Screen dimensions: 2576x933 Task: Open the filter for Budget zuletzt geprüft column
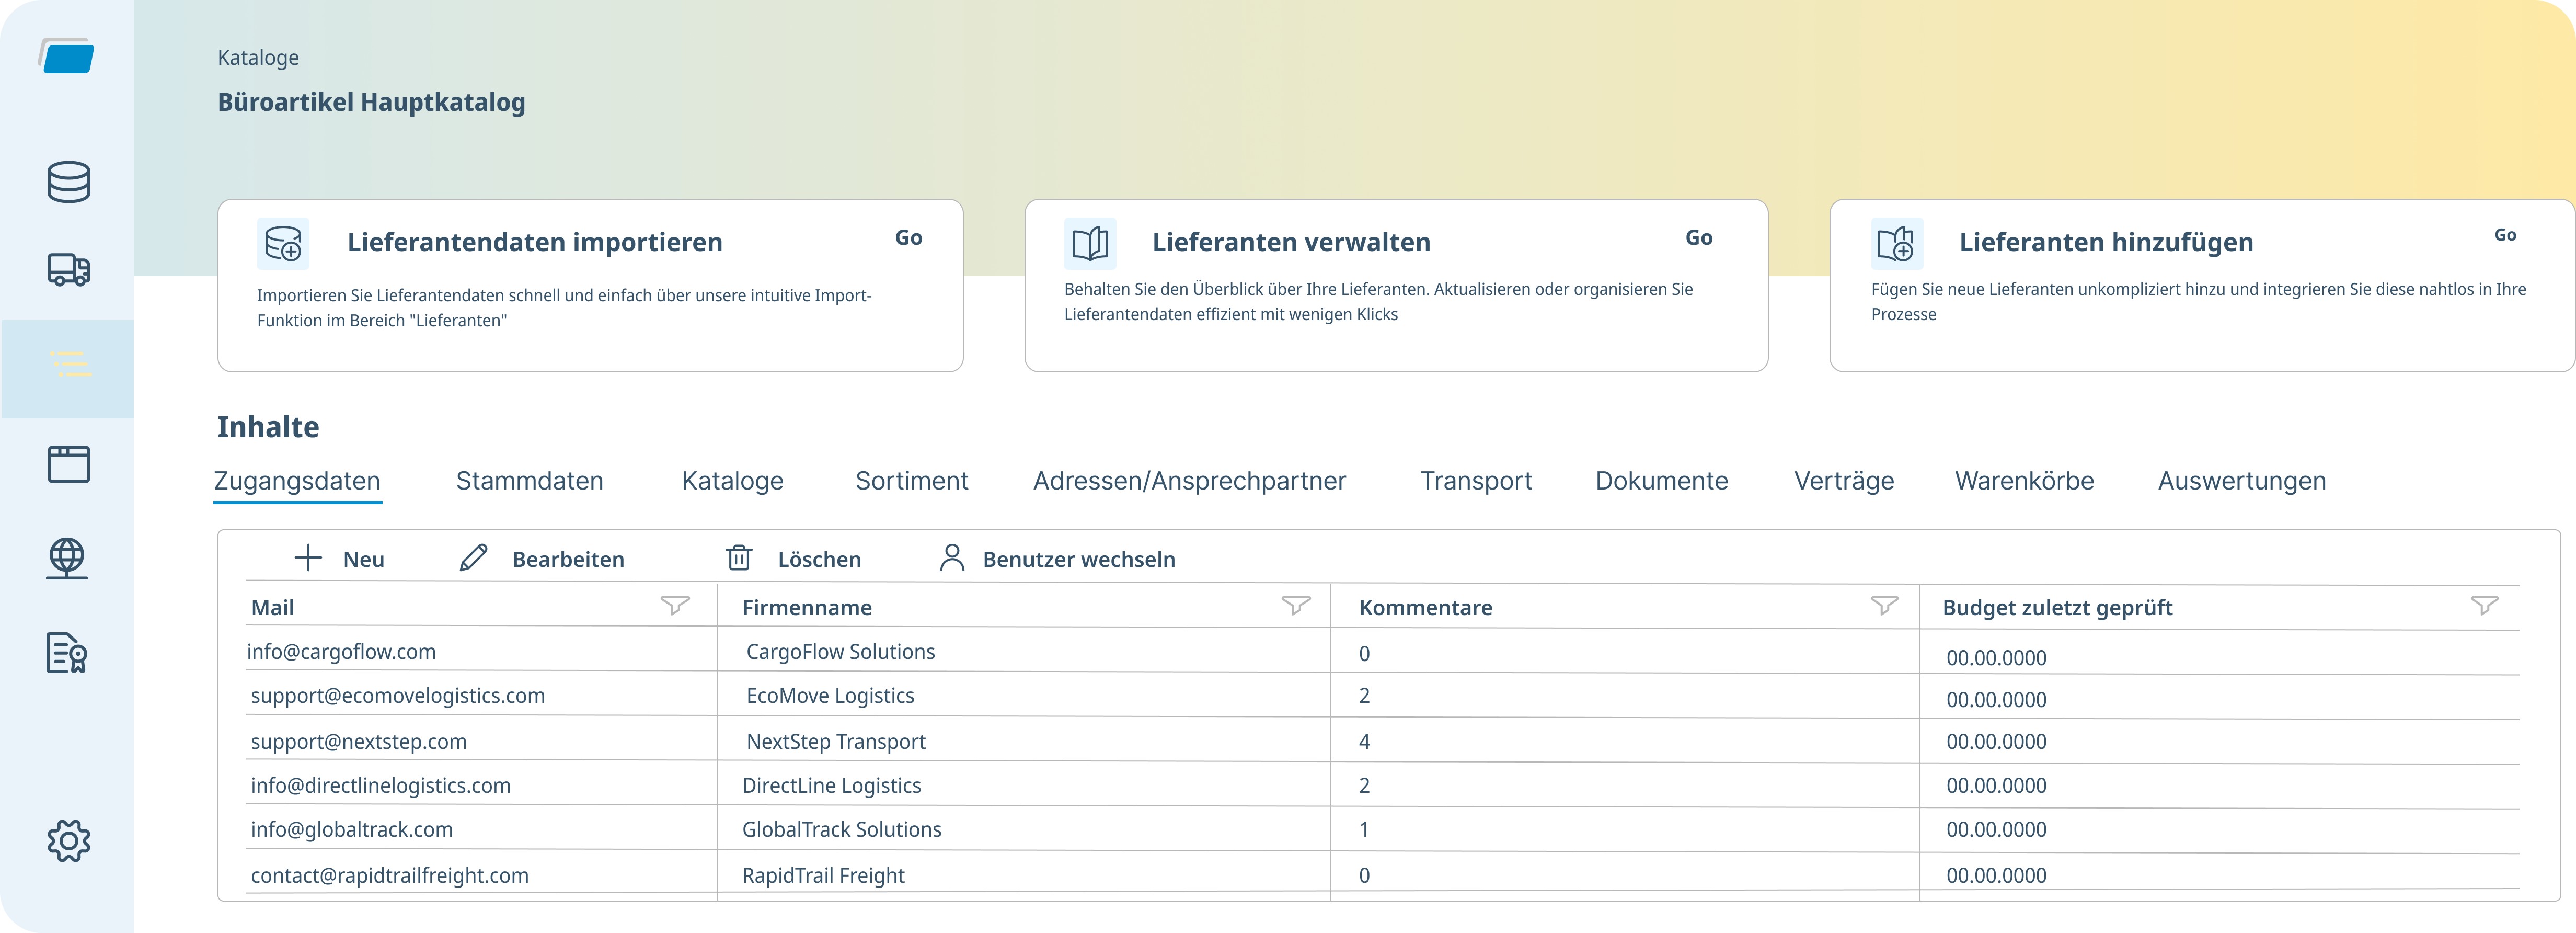click(2484, 606)
